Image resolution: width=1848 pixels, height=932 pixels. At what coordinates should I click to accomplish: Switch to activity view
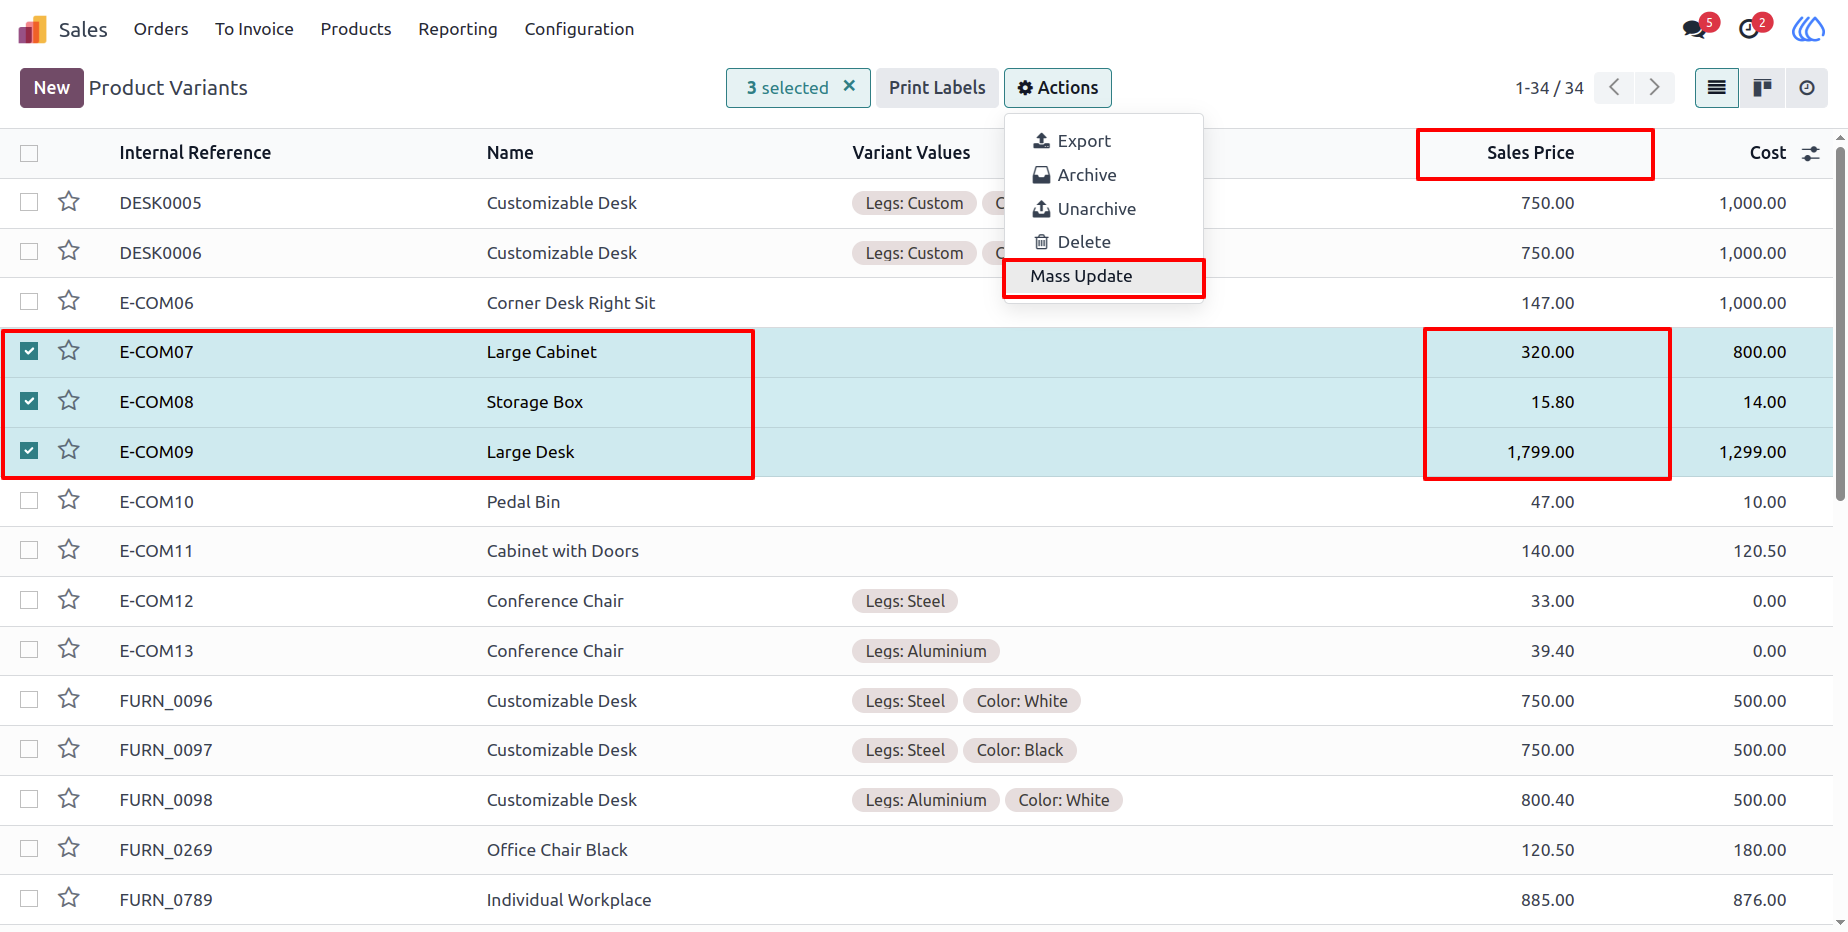pyautogui.click(x=1807, y=88)
